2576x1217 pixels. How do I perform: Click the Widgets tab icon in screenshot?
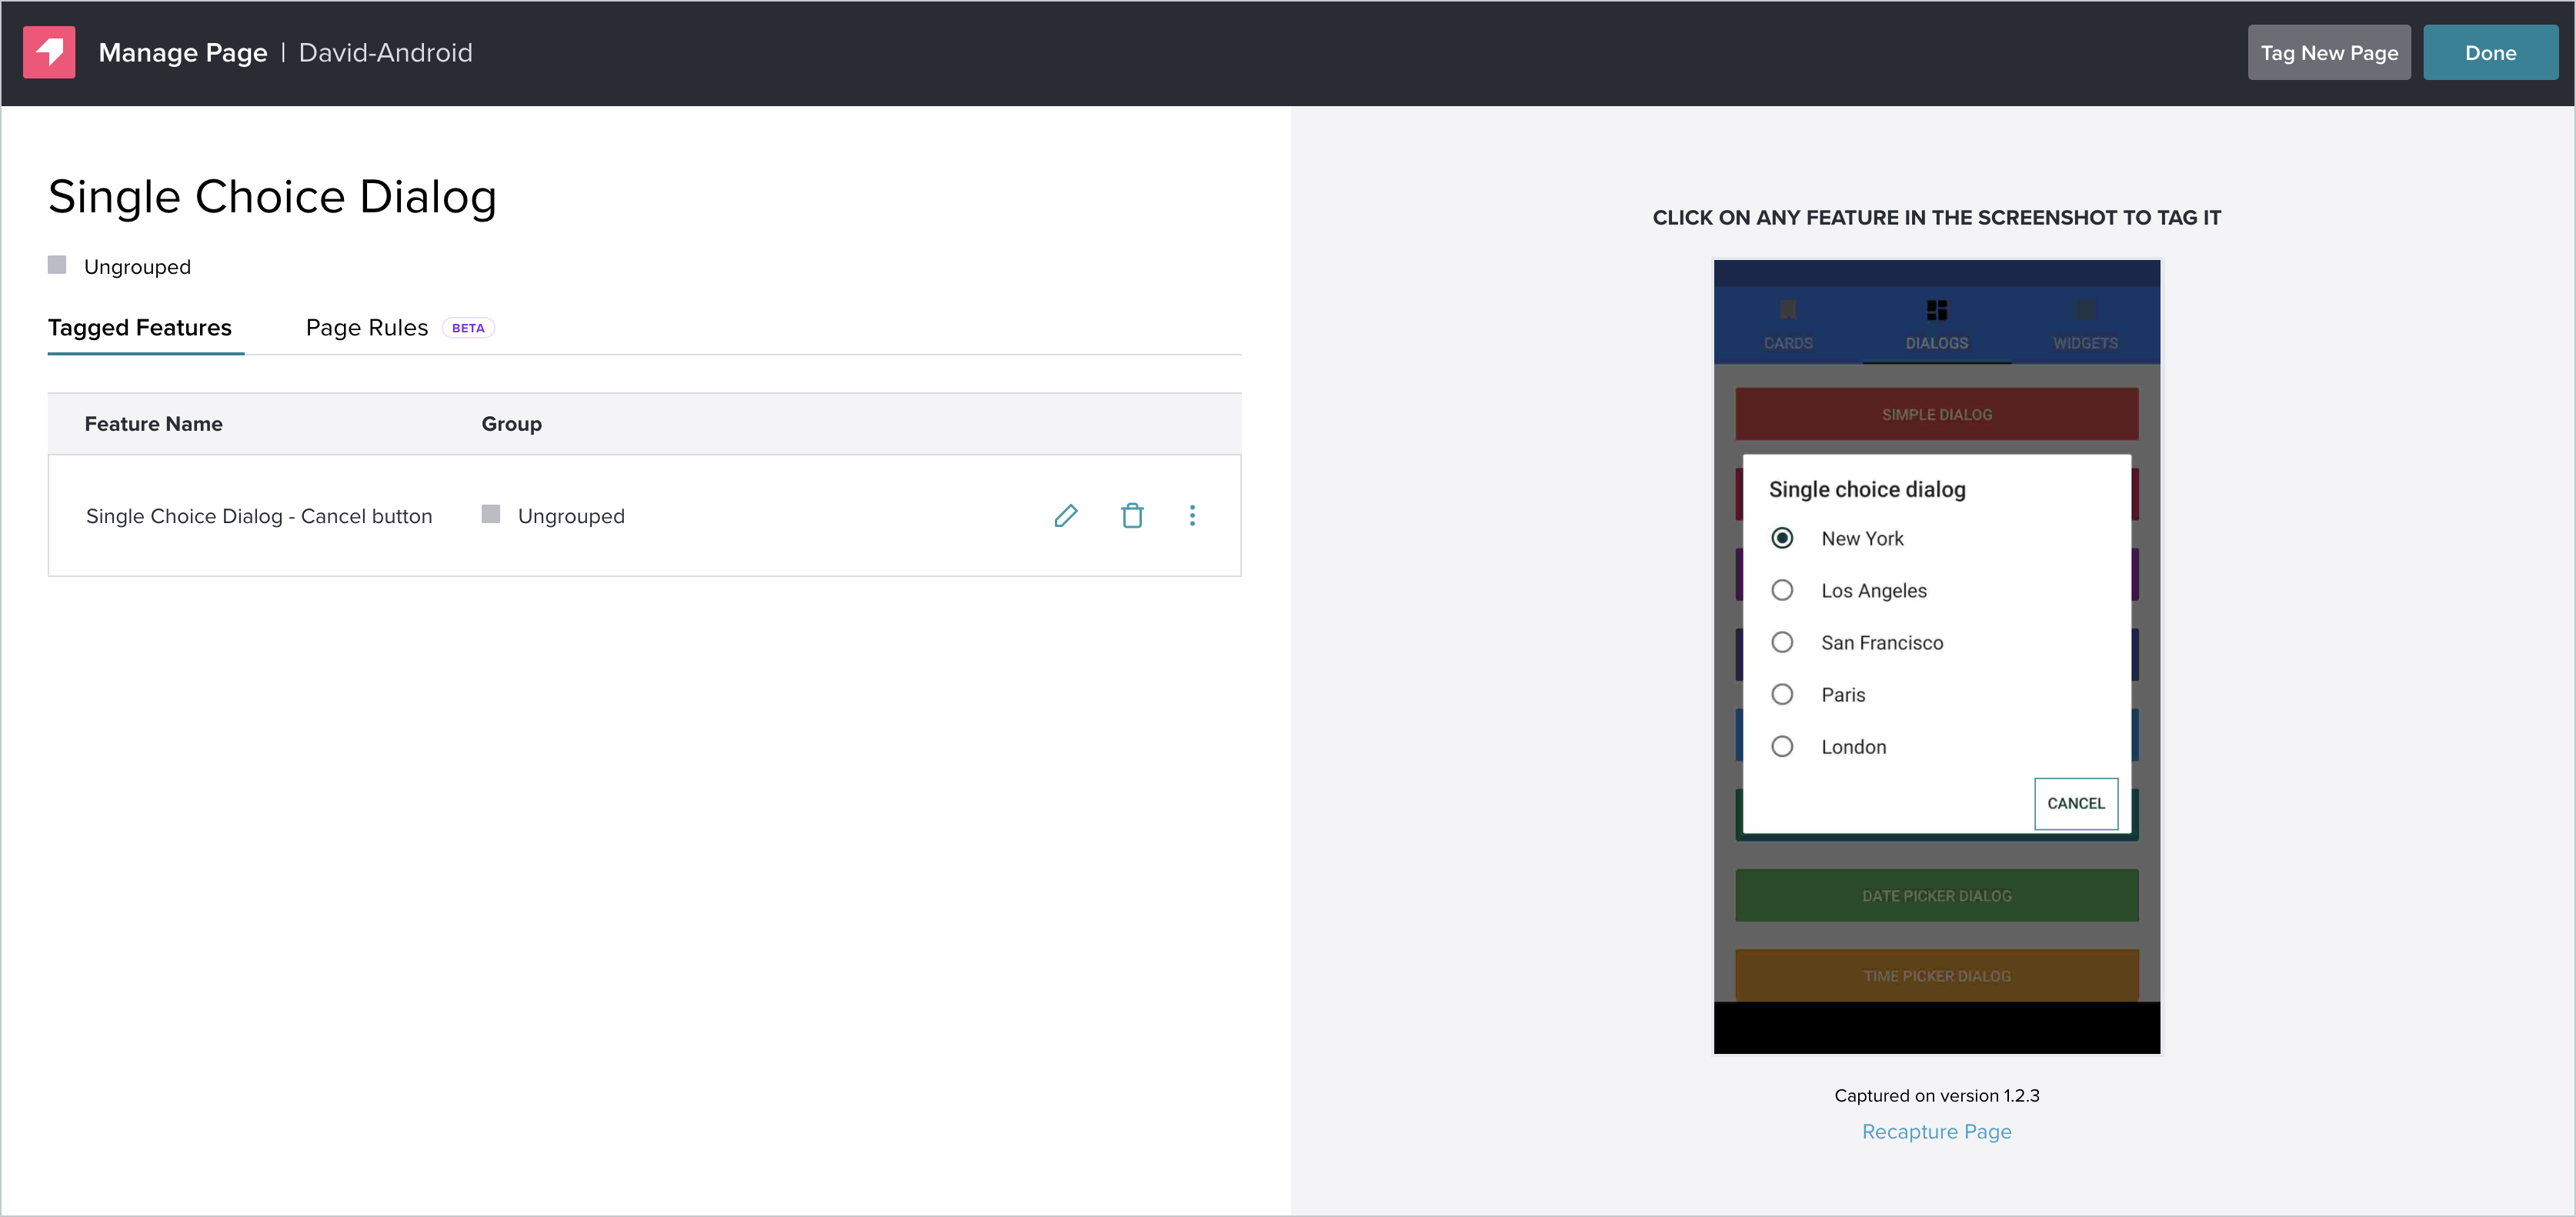tap(2085, 311)
